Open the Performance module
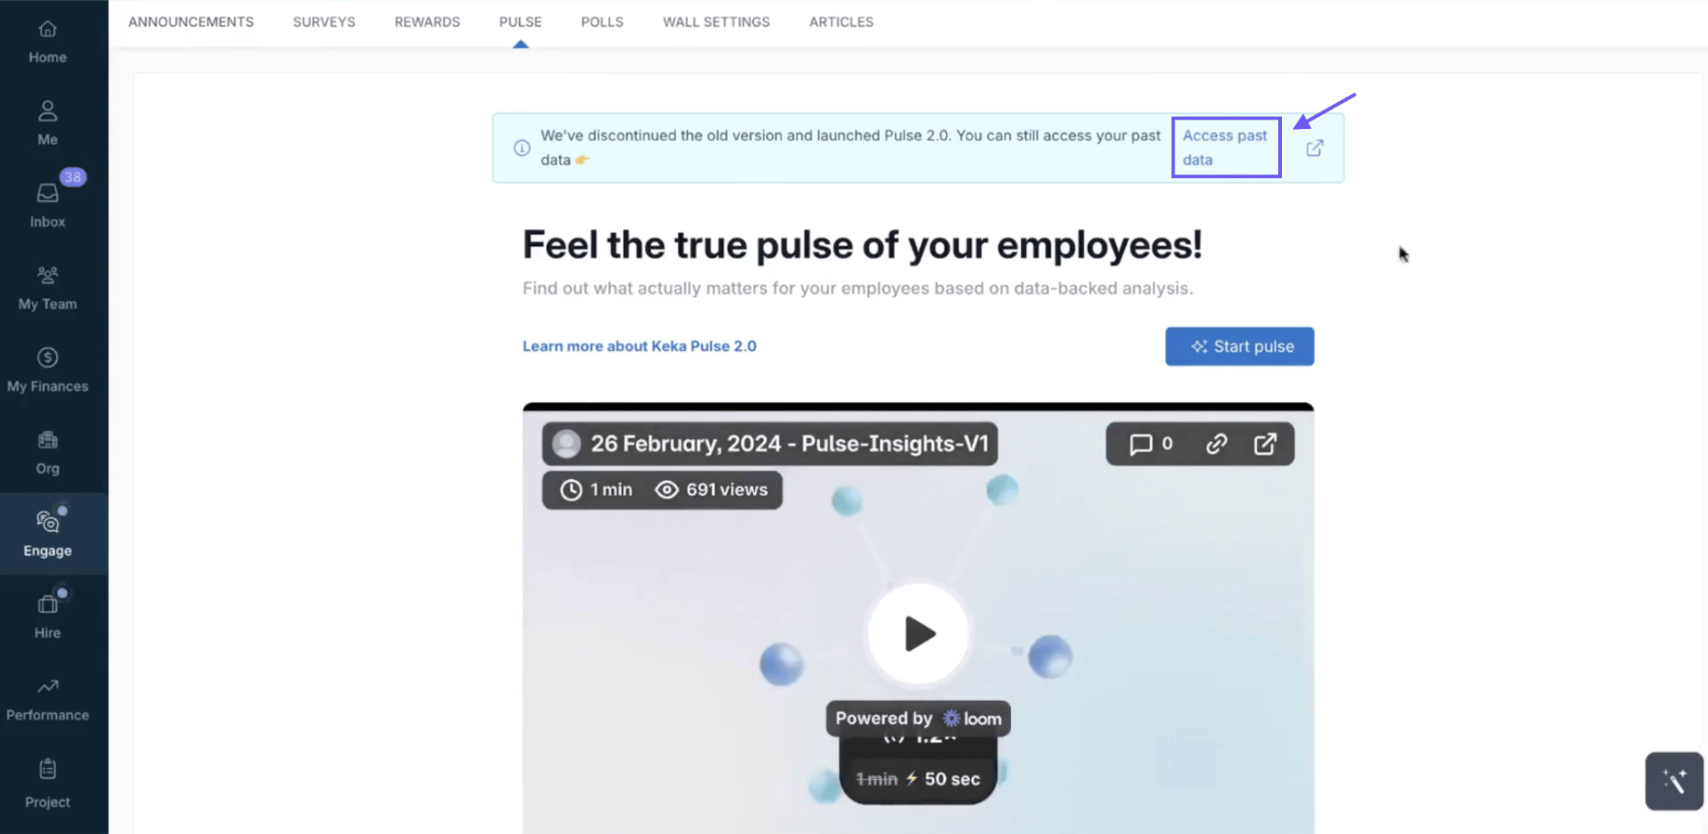Viewport: 1708px width, 834px height. tap(47, 699)
